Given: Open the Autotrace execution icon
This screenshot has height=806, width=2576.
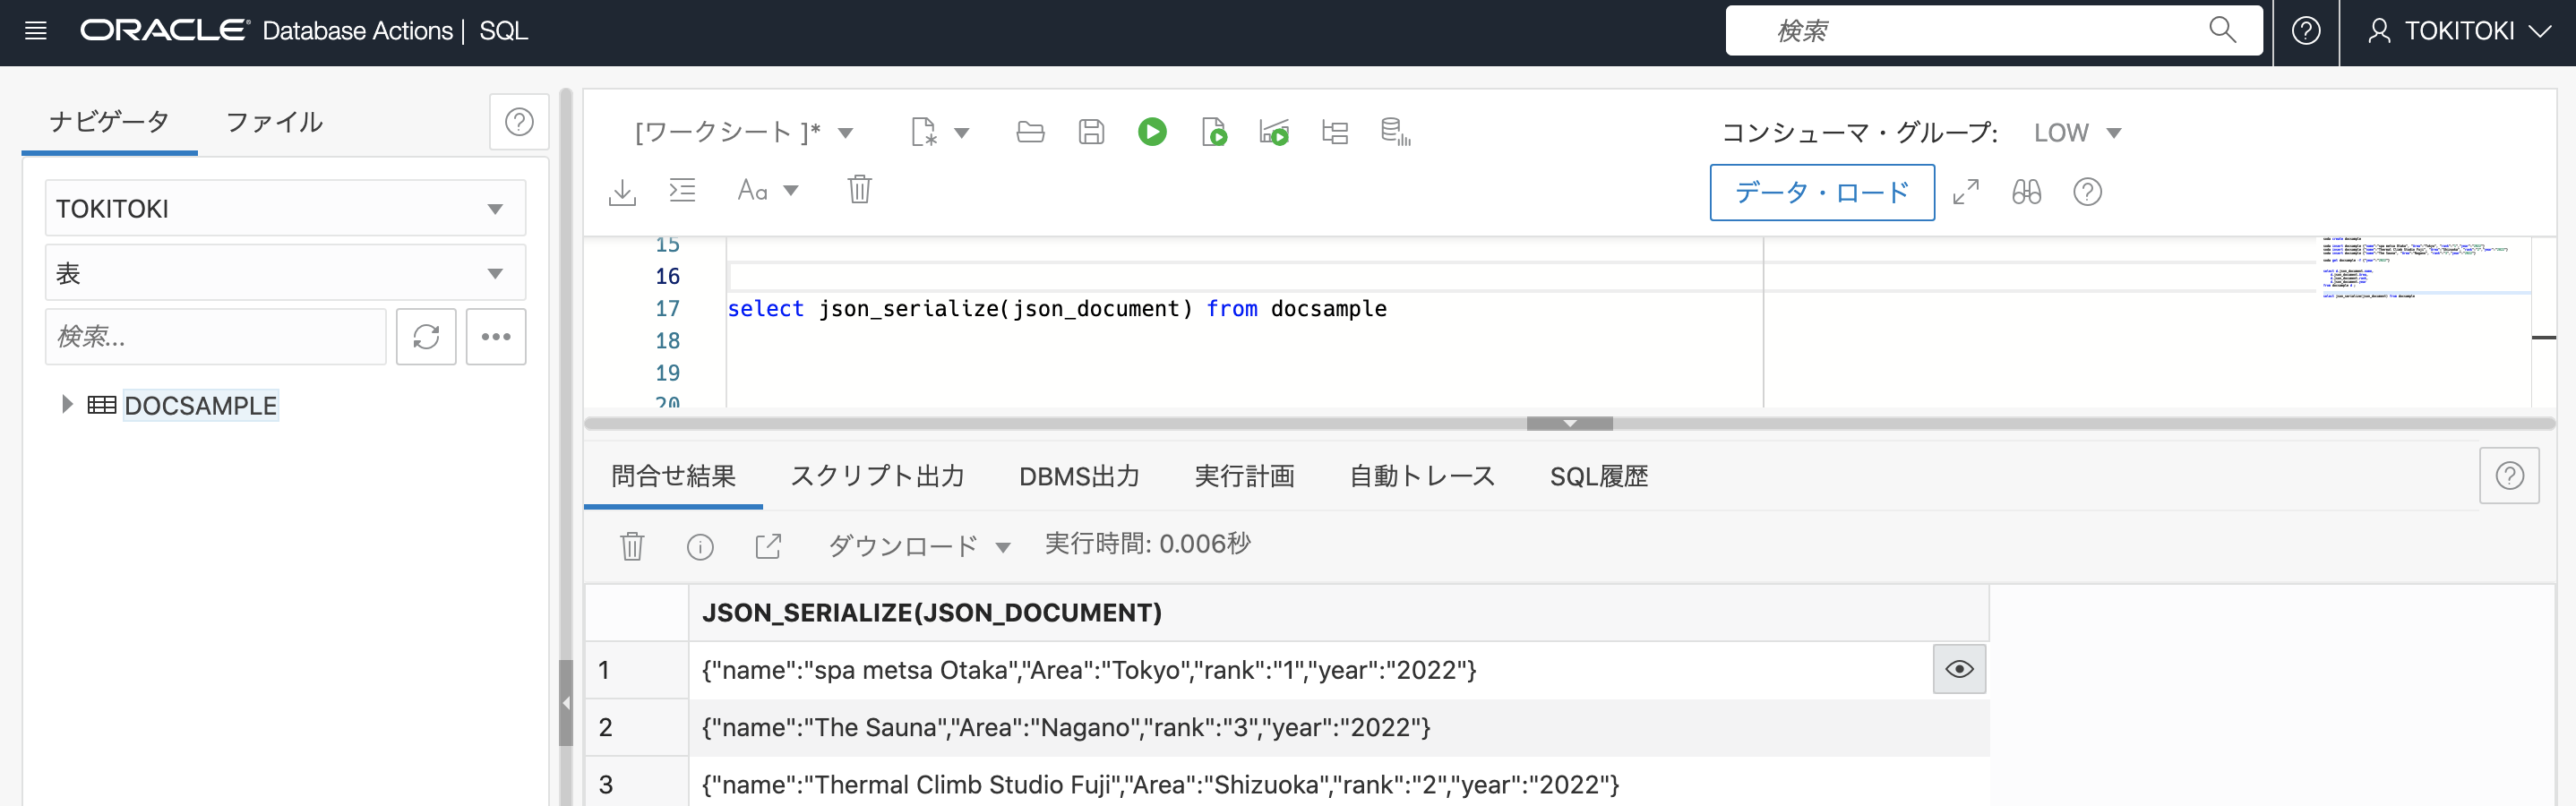Looking at the screenshot, I should pyautogui.click(x=1274, y=131).
